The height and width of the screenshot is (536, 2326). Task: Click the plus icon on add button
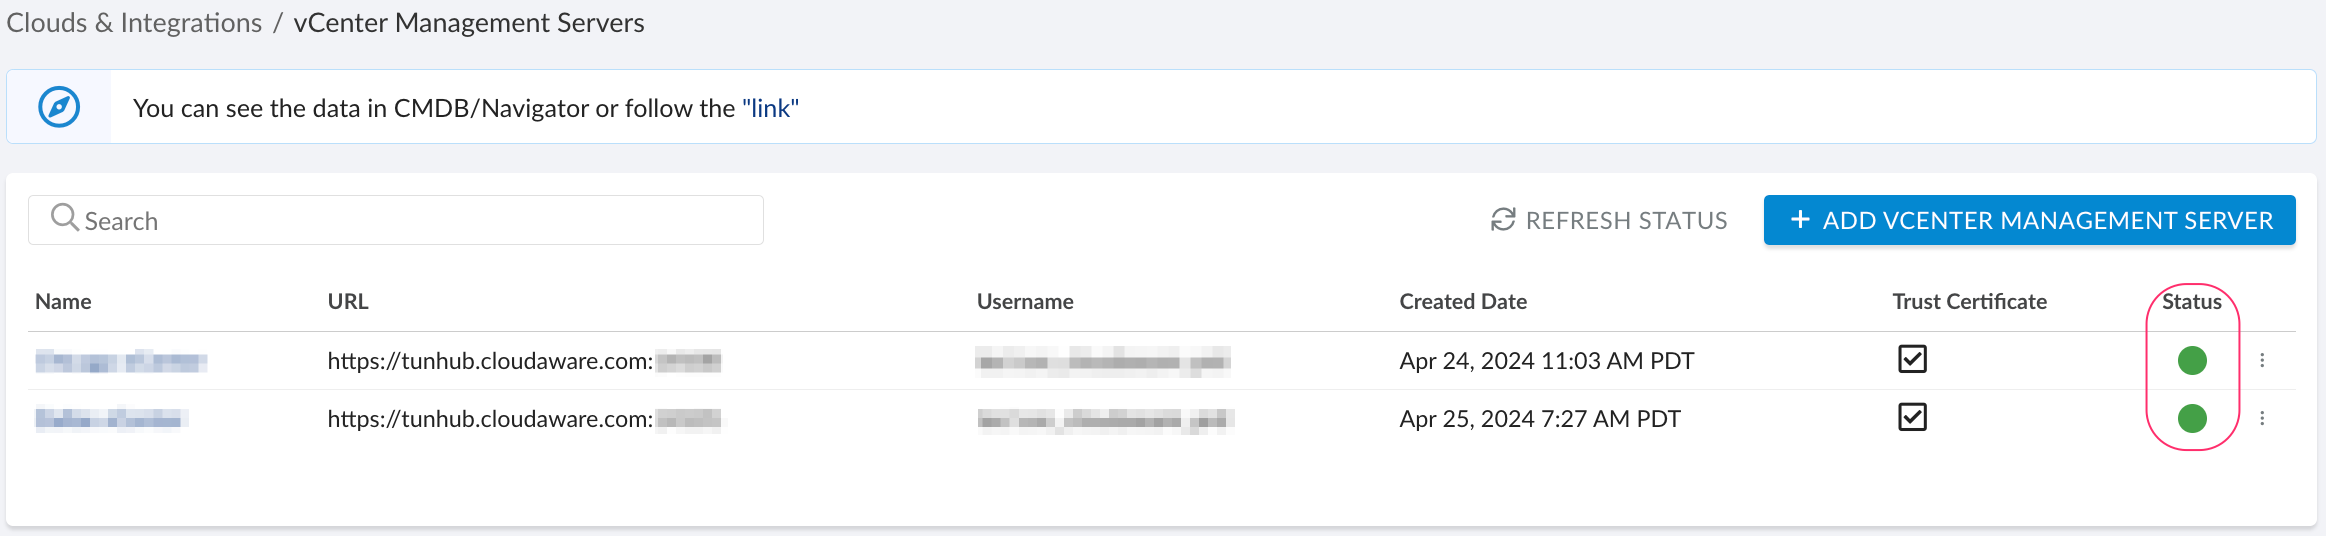point(1800,220)
